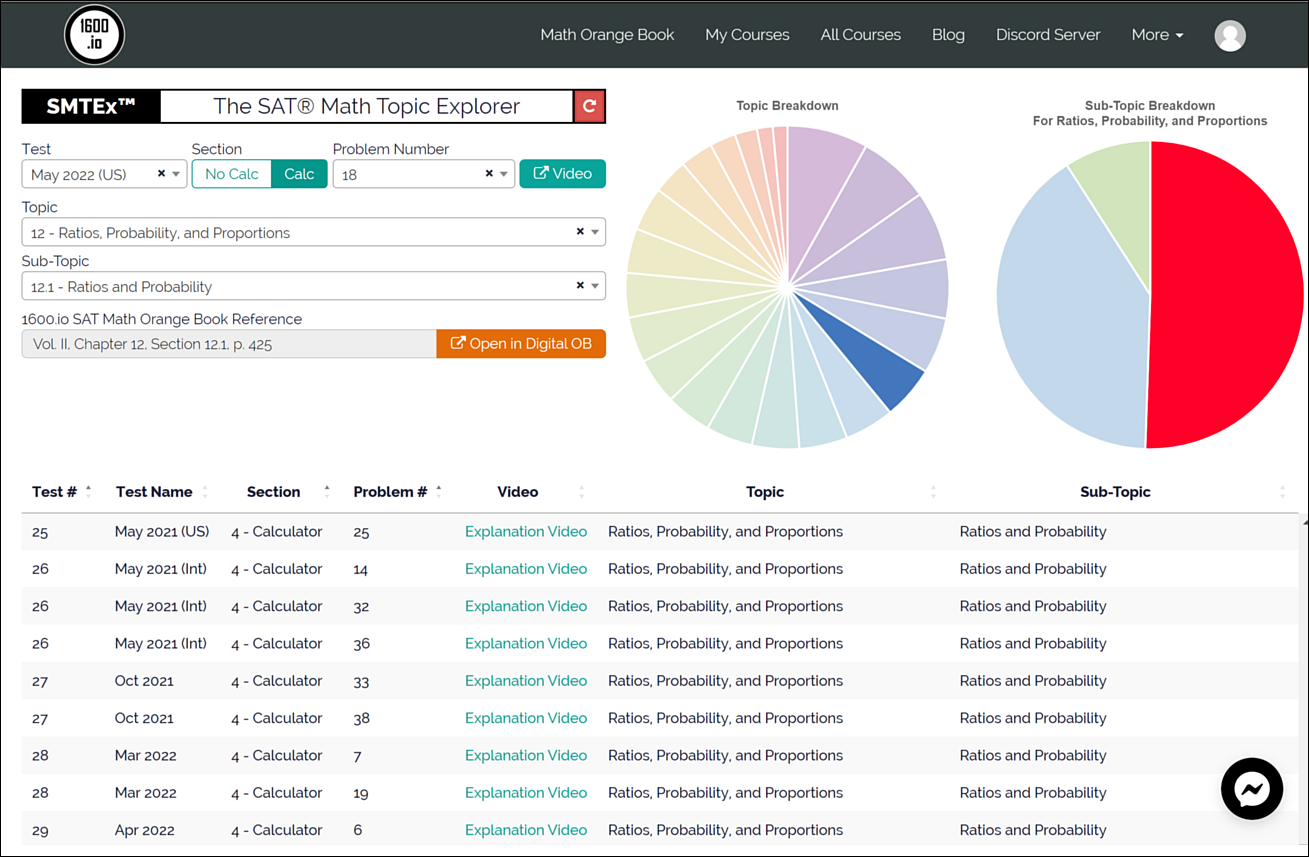Click the SMTEx label badge

(x=91, y=106)
